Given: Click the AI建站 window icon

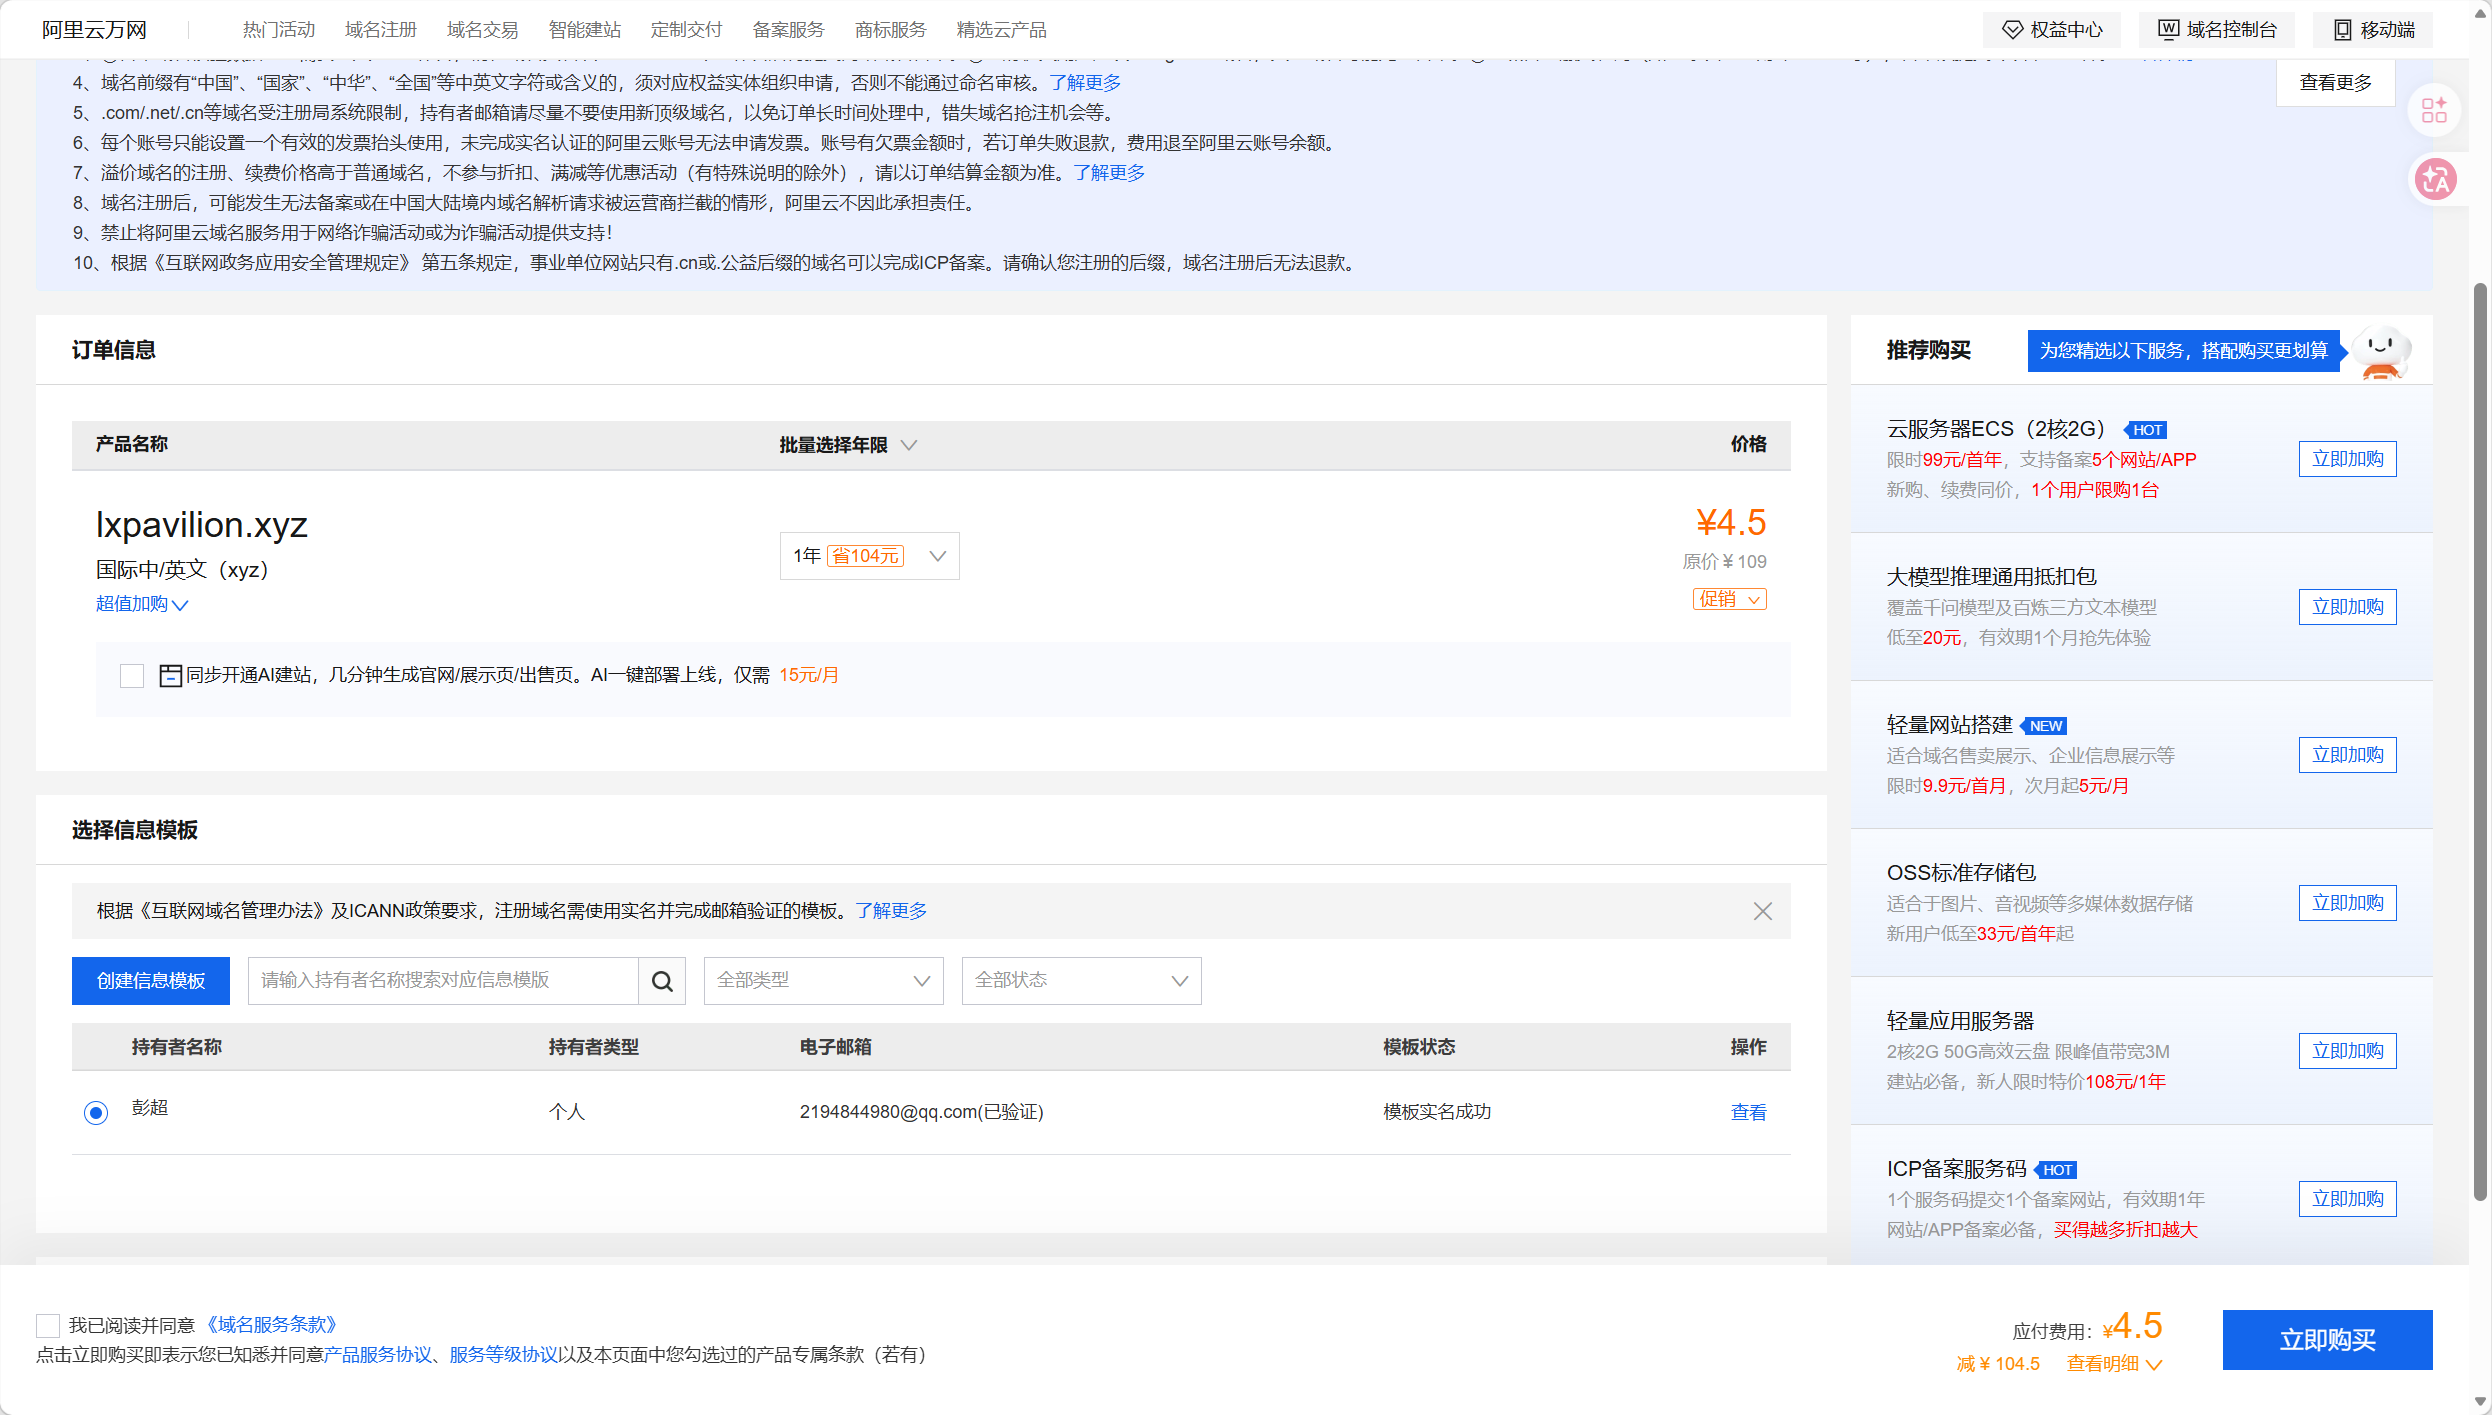Looking at the screenshot, I should coord(170,676).
